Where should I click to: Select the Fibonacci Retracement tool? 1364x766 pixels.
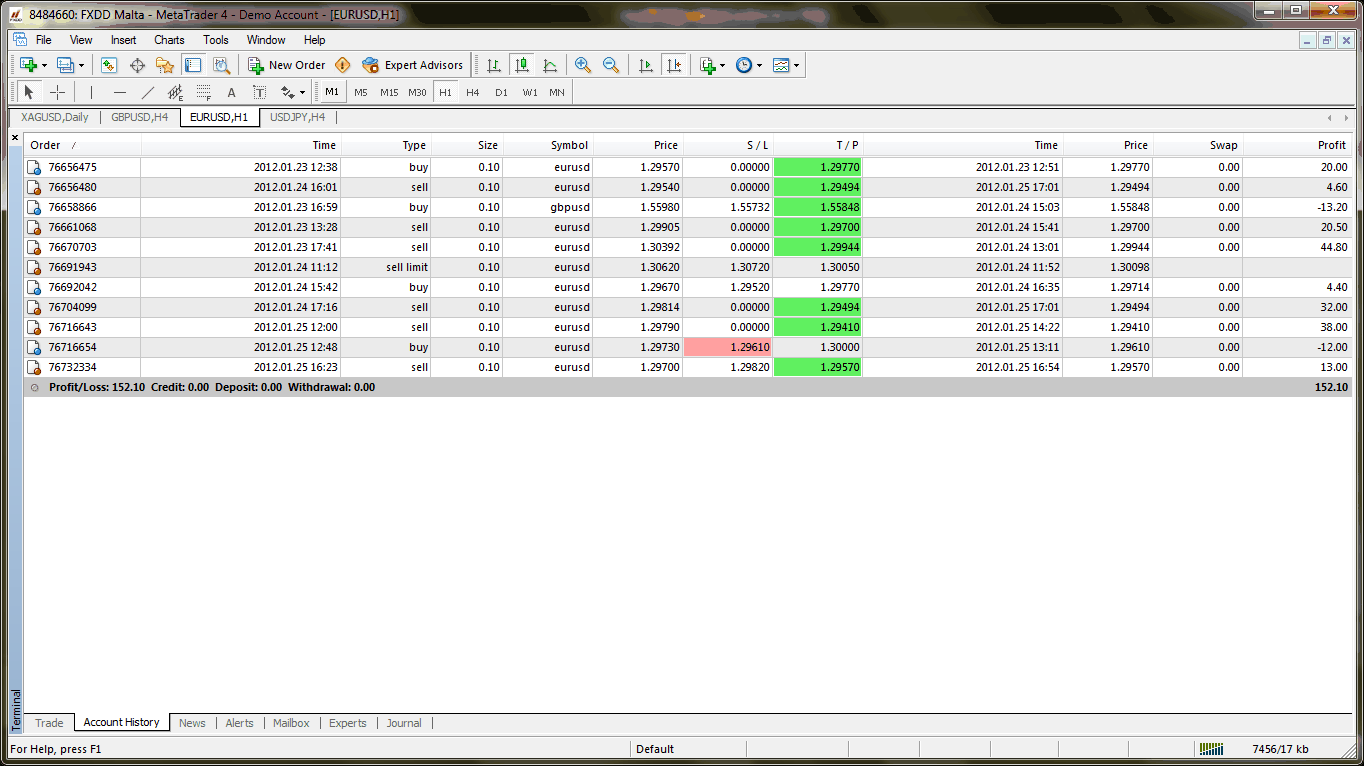click(204, 92)
